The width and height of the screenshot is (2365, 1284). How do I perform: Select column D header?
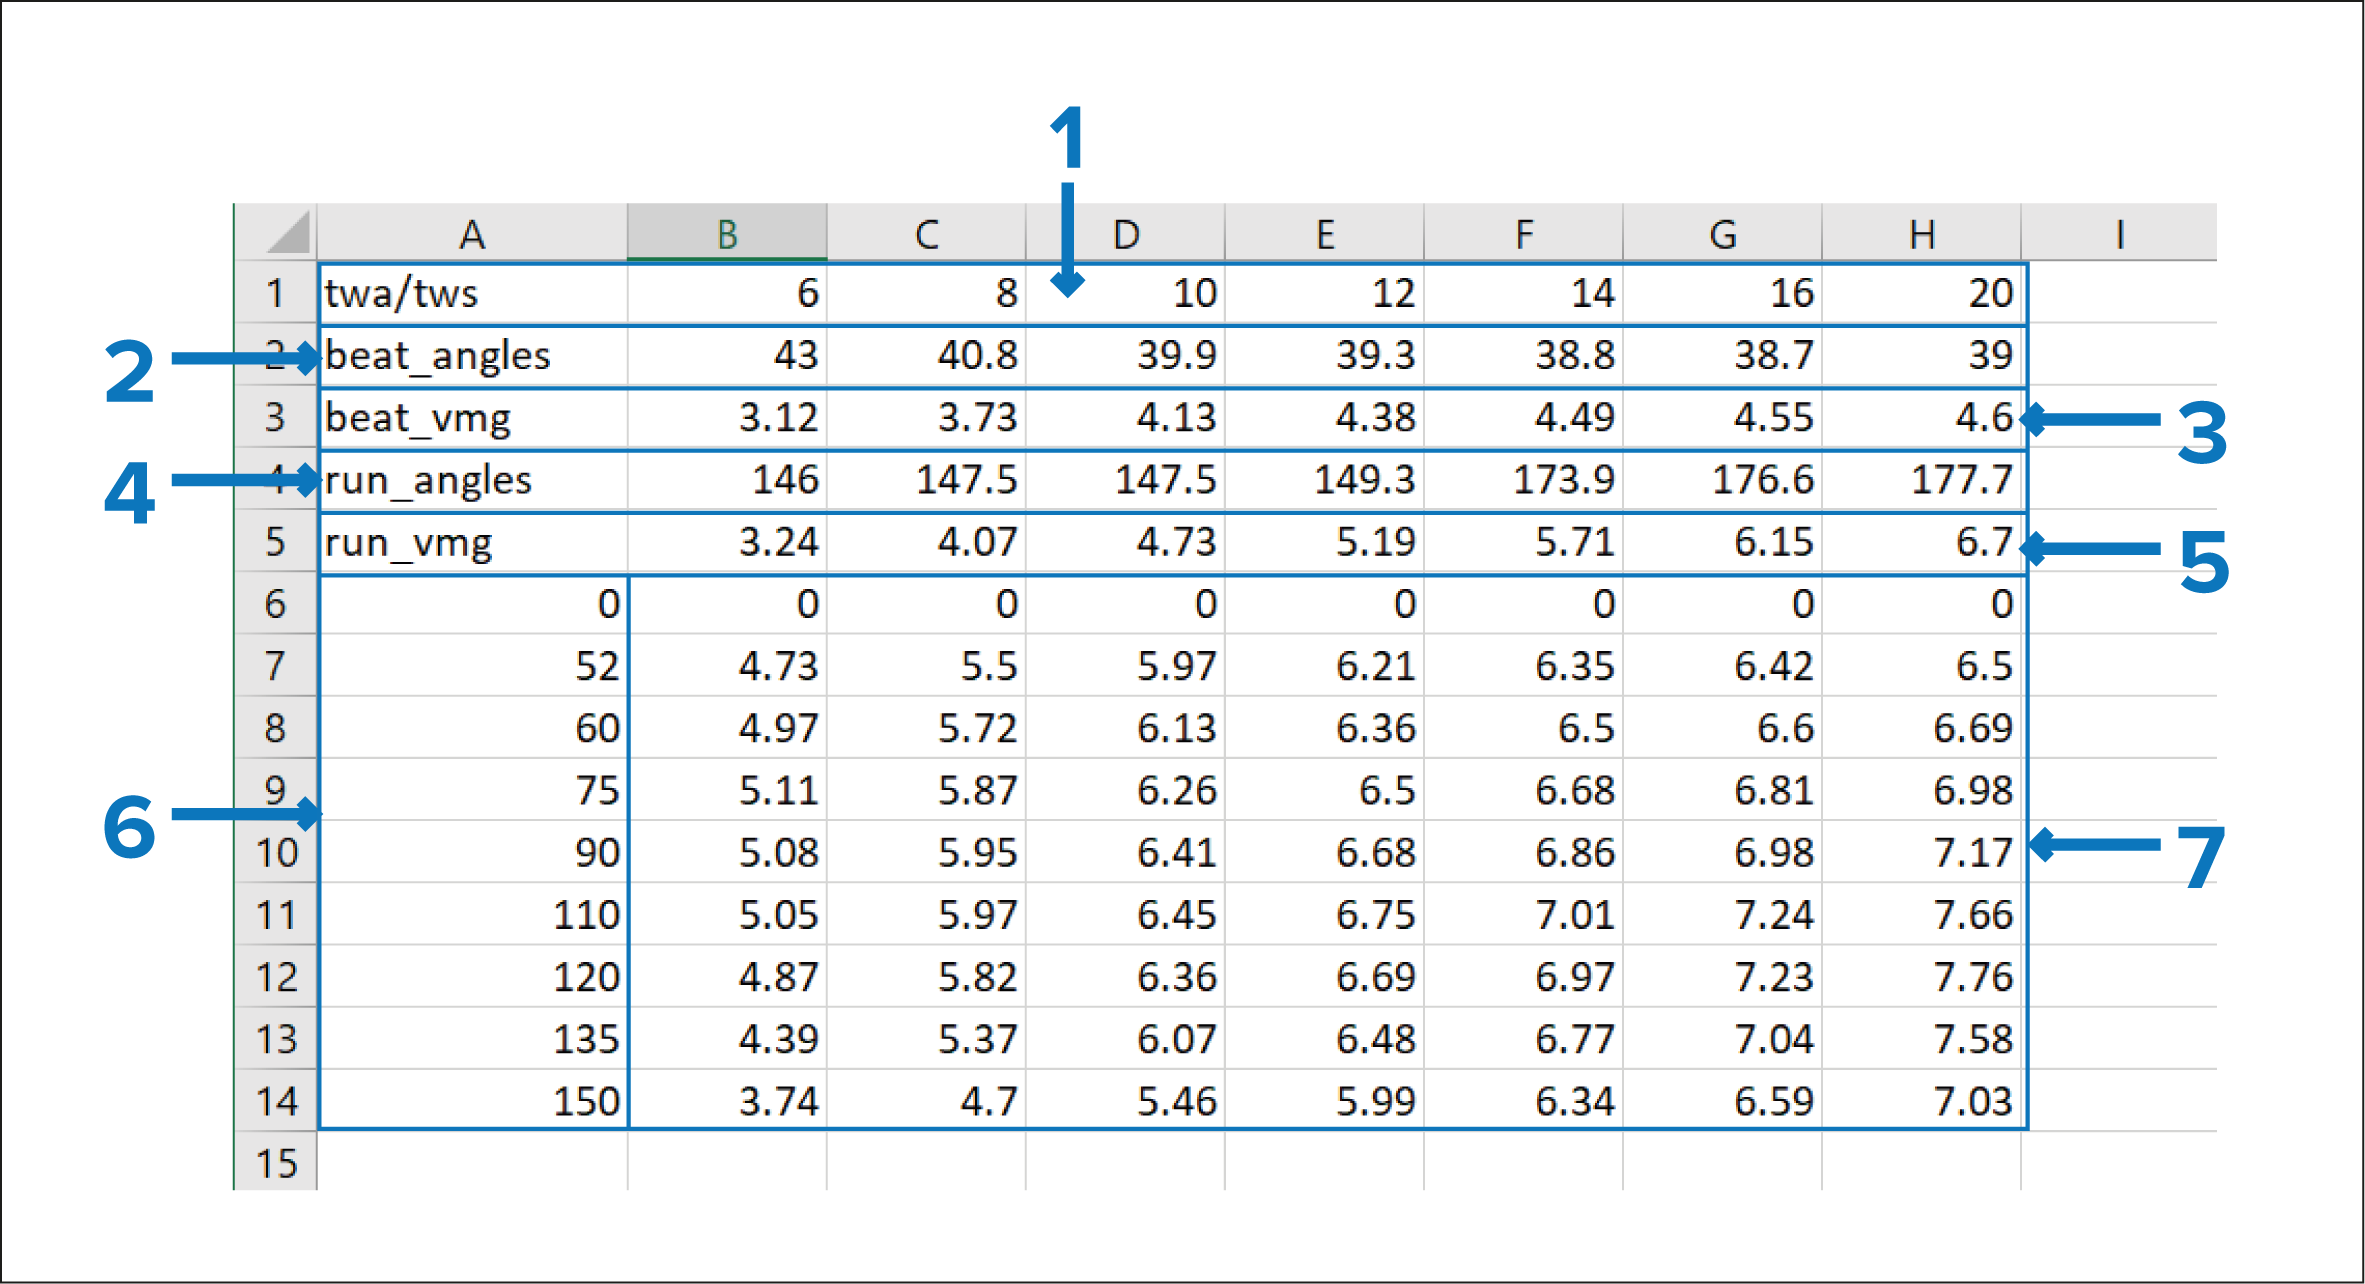[x=1125, y=234]
